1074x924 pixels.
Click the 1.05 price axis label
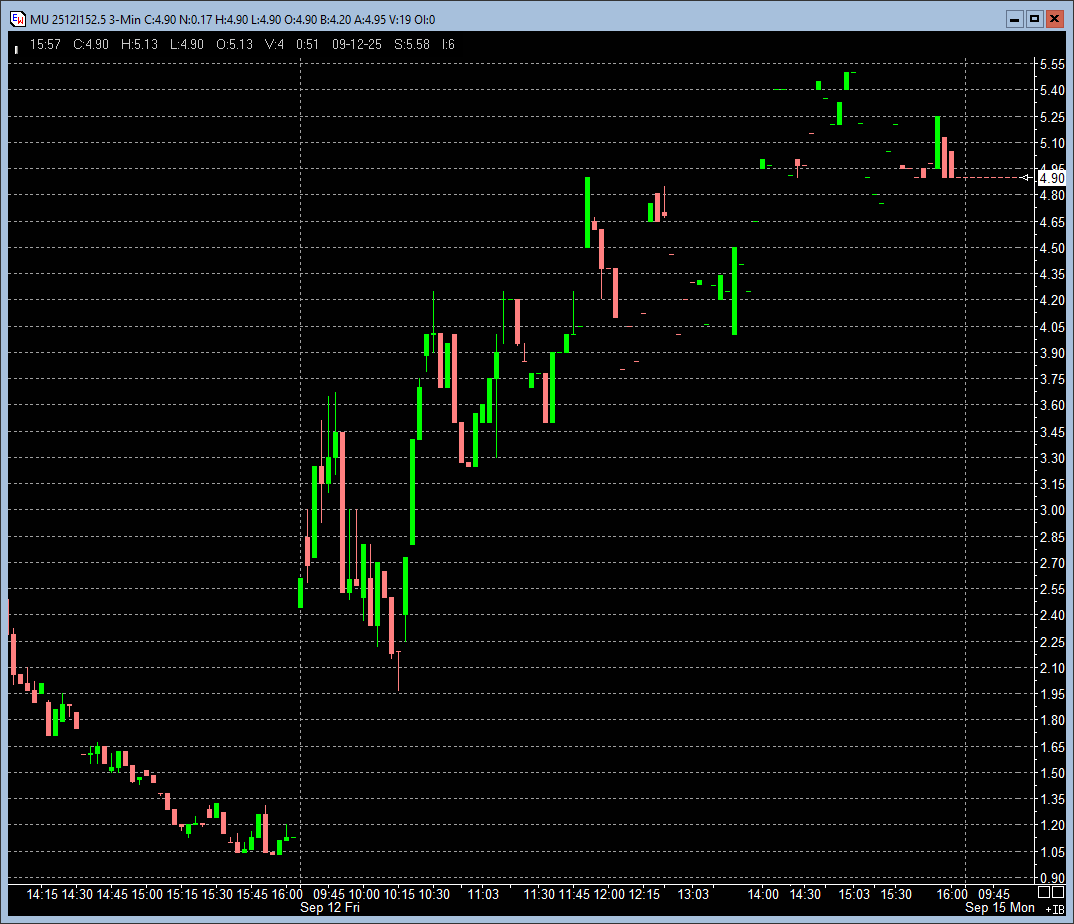pos(1052,852)
